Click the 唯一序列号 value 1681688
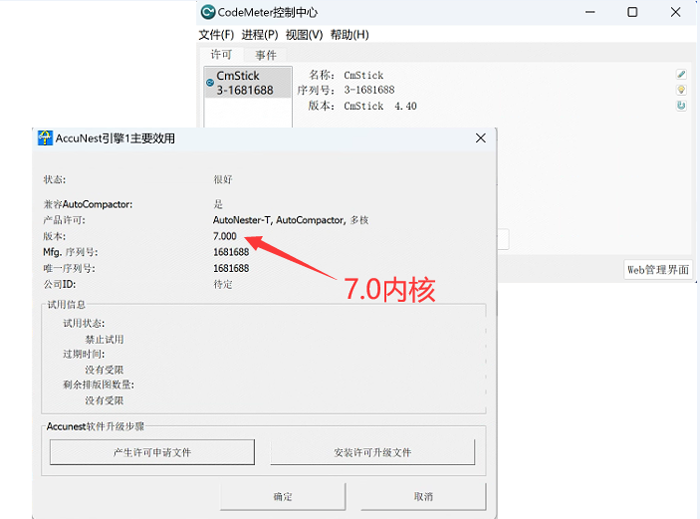This screenshot has width=700, height=519. (231, 268)
